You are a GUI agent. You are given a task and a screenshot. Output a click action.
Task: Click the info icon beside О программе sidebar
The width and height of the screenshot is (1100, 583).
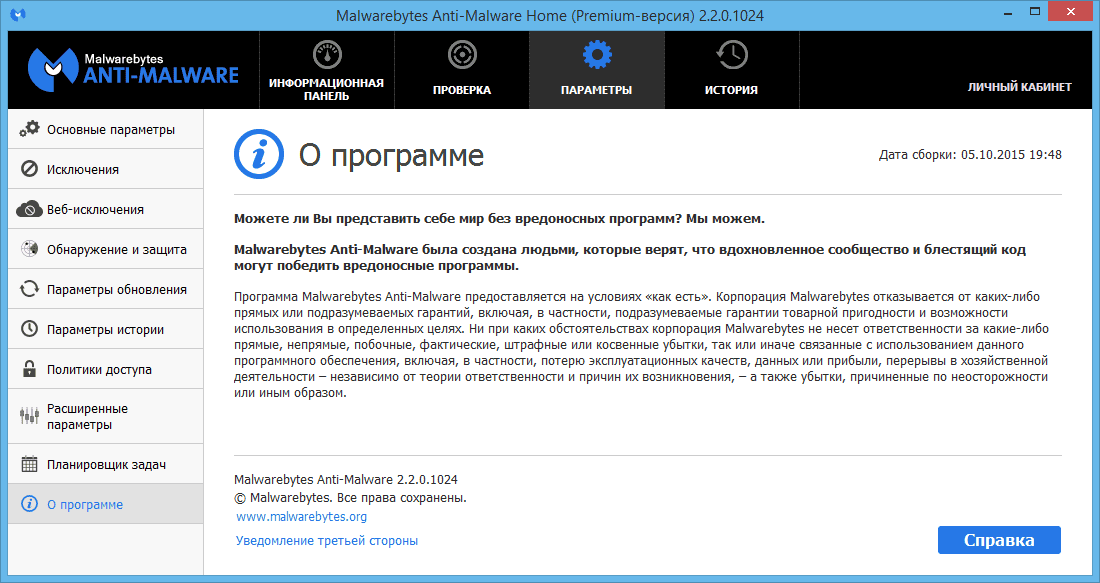click(x=29, y=504)
